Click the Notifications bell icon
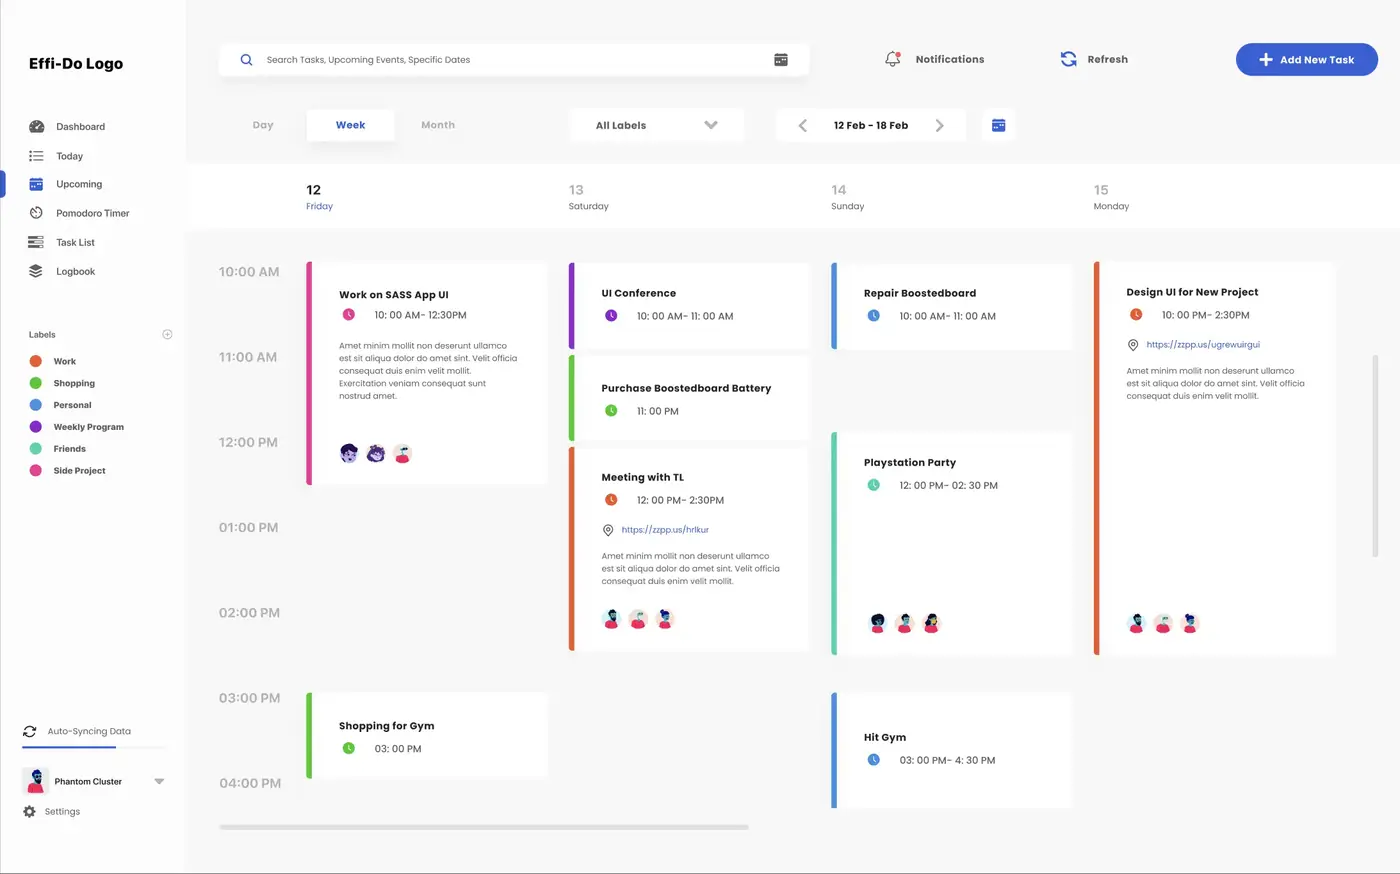1400x874 pixels. coord(893,60)
